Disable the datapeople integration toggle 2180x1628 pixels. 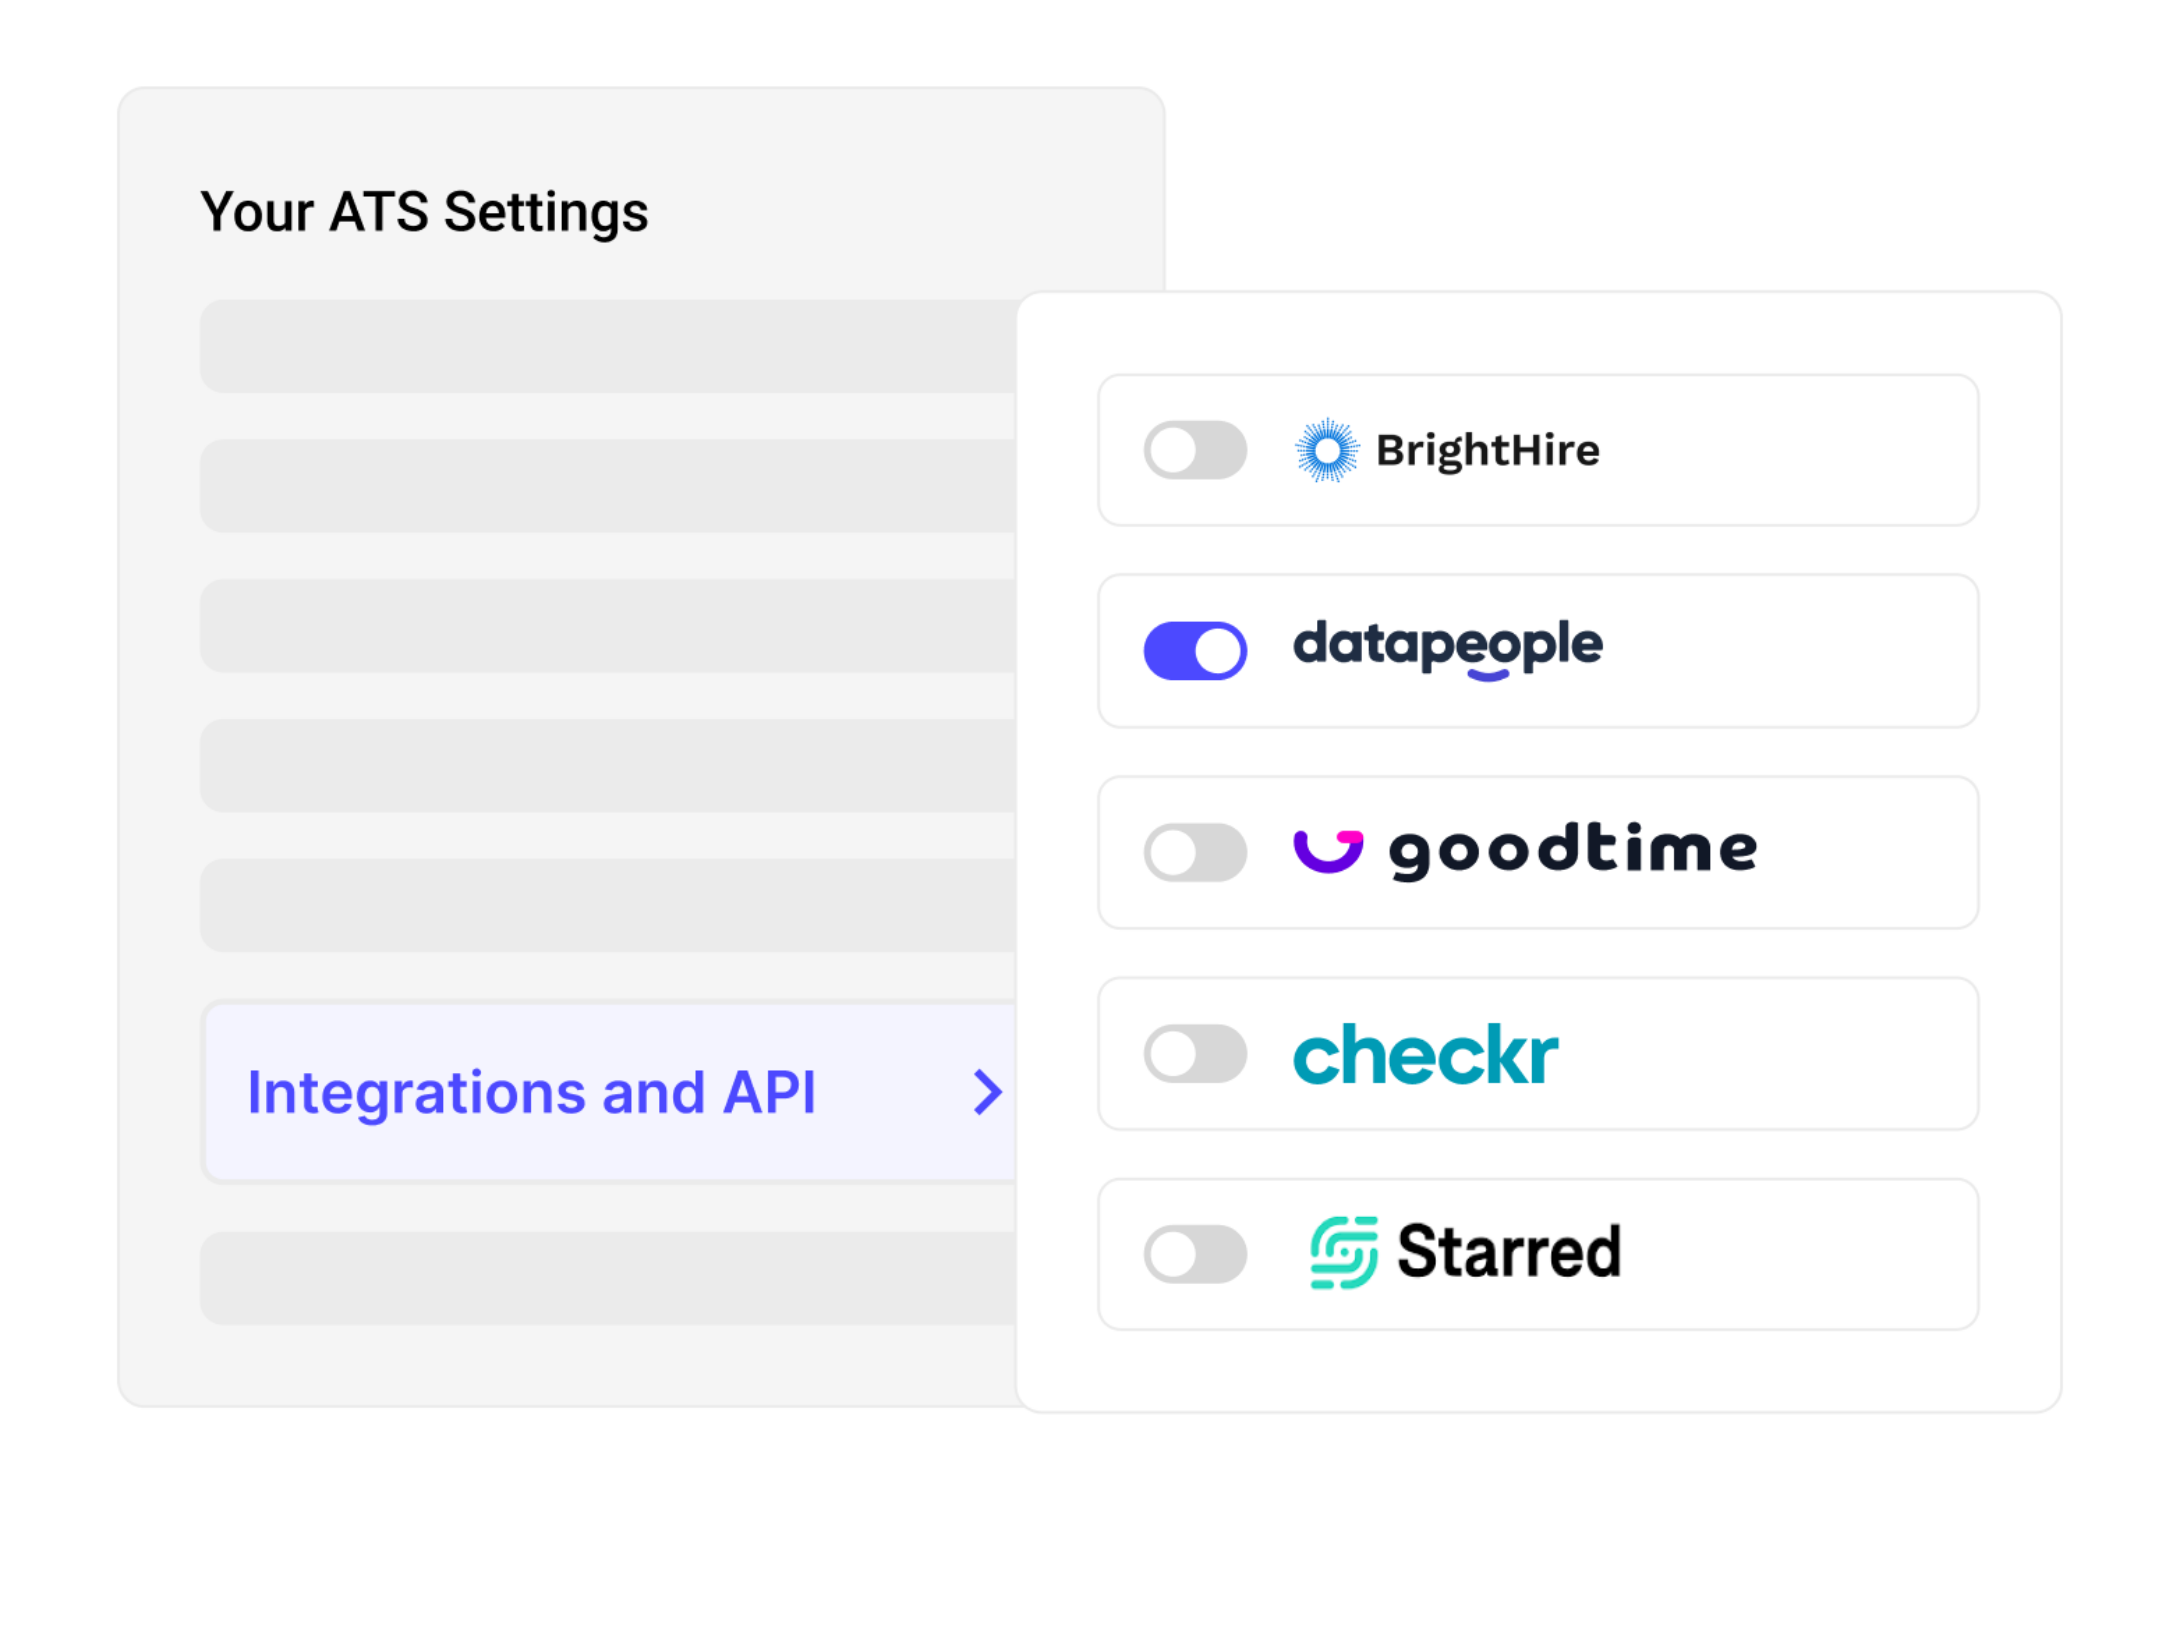coord(1194,650)
